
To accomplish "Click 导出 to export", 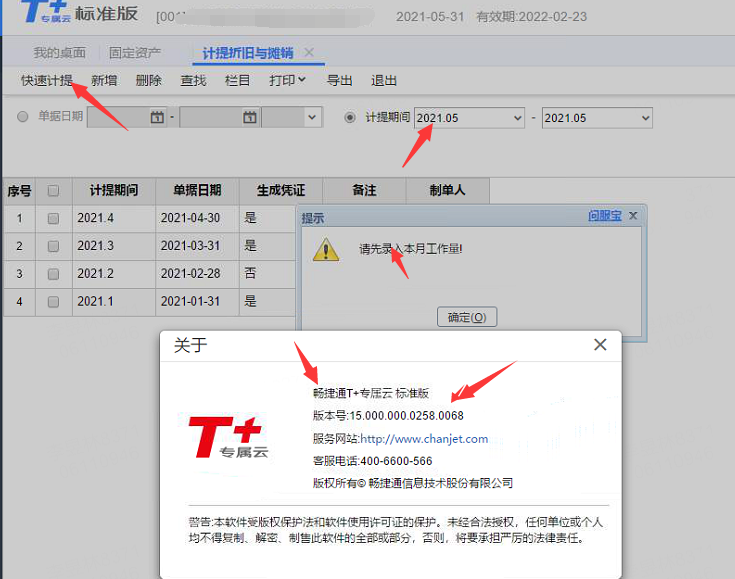I will 340,81.
